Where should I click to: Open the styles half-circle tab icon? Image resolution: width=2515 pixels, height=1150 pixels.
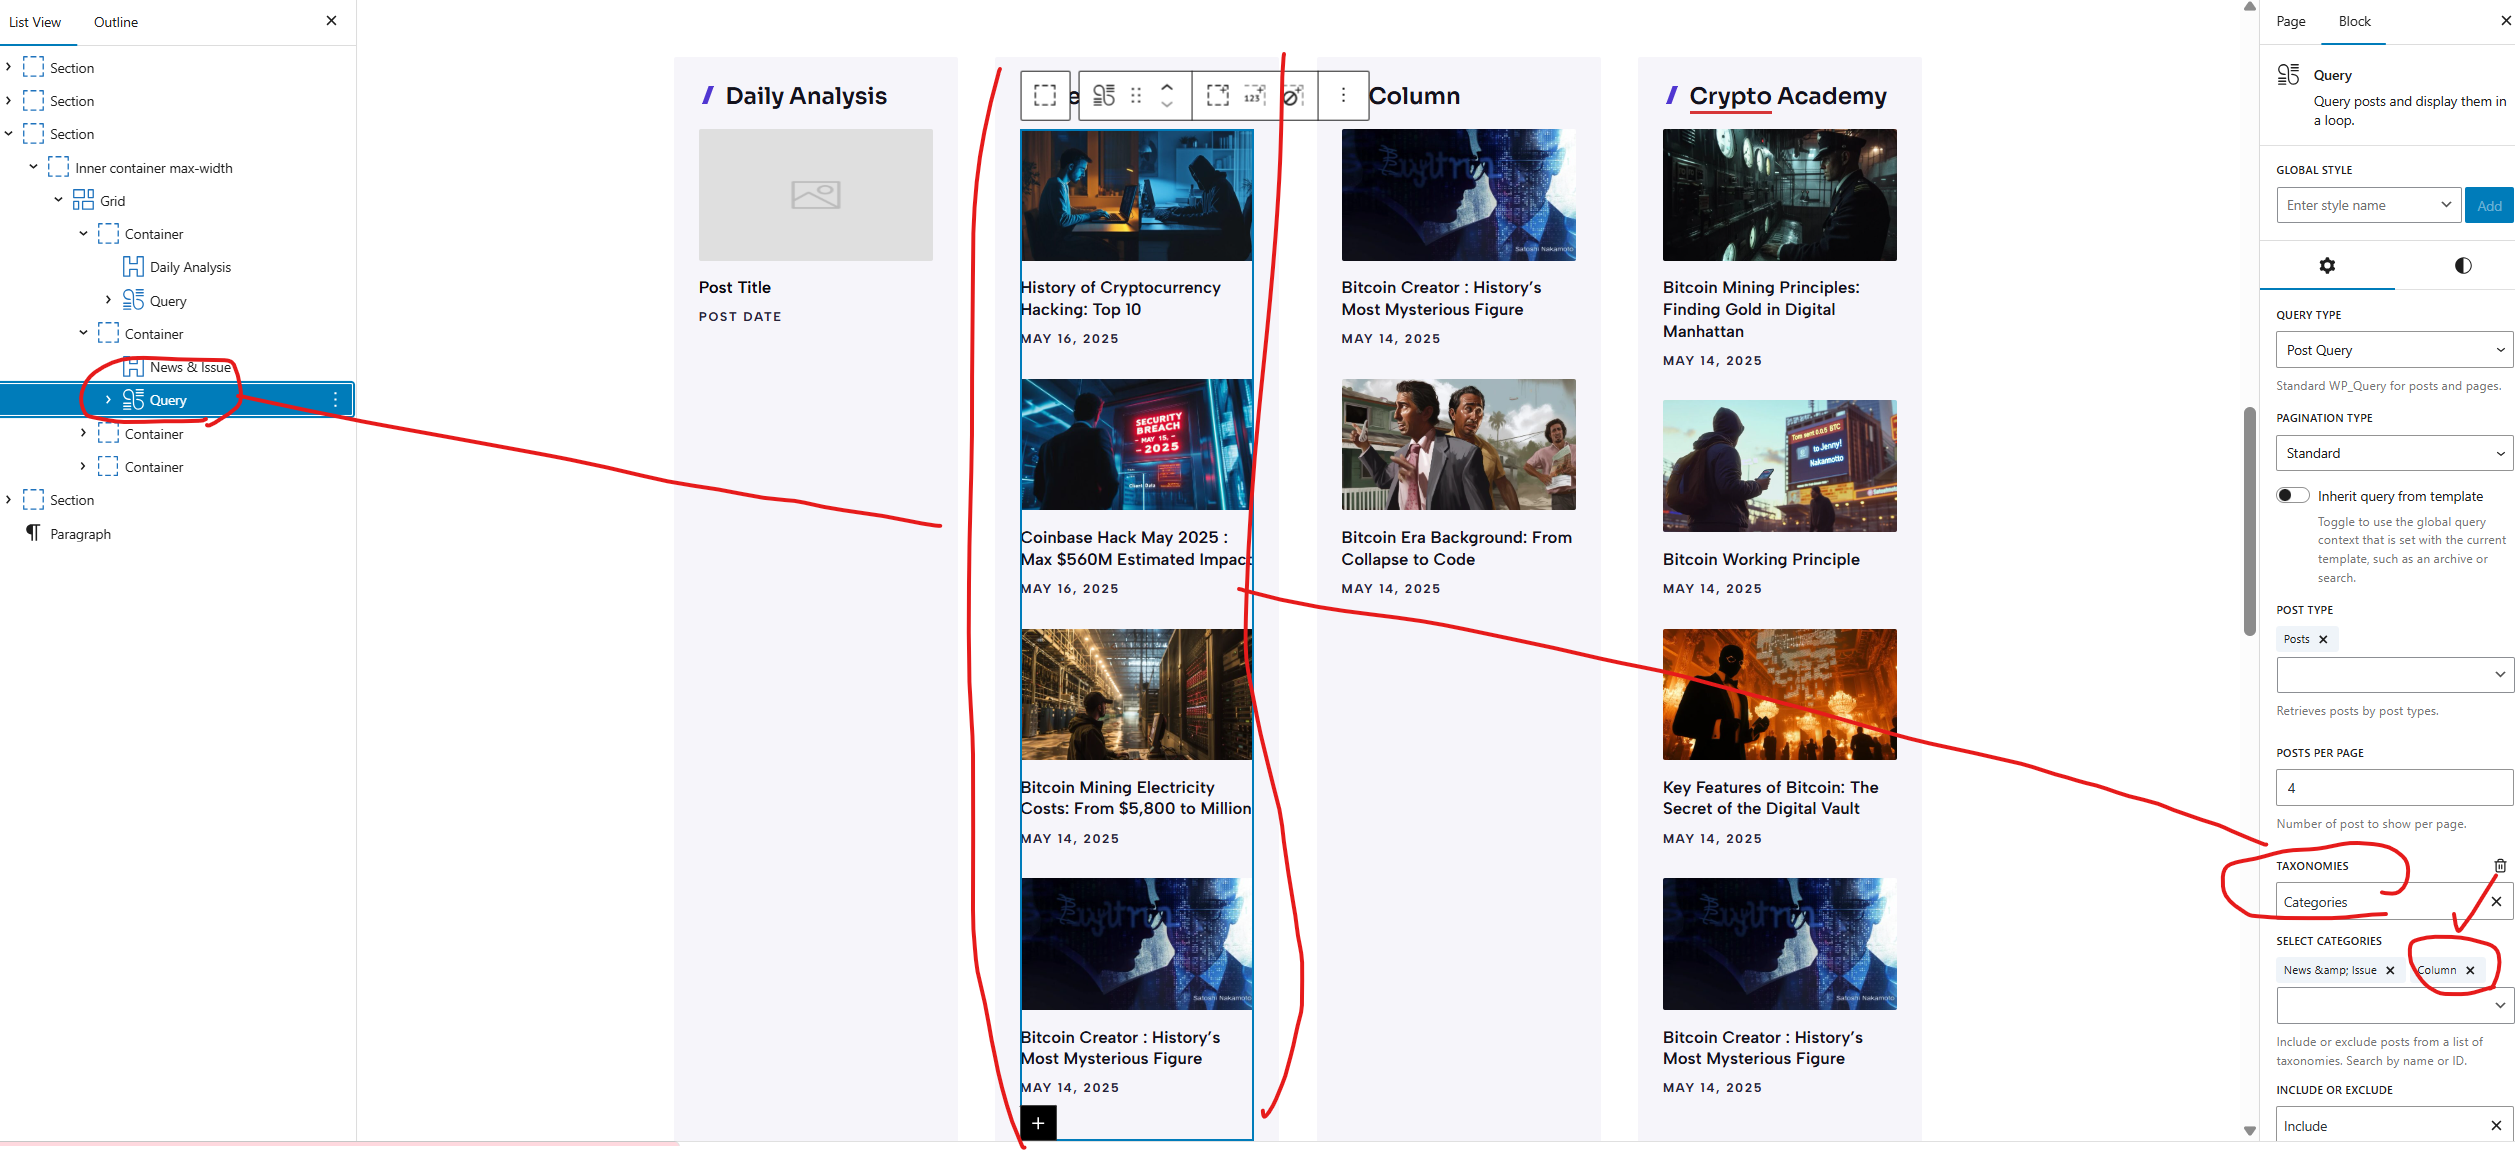coord(2462,266)
